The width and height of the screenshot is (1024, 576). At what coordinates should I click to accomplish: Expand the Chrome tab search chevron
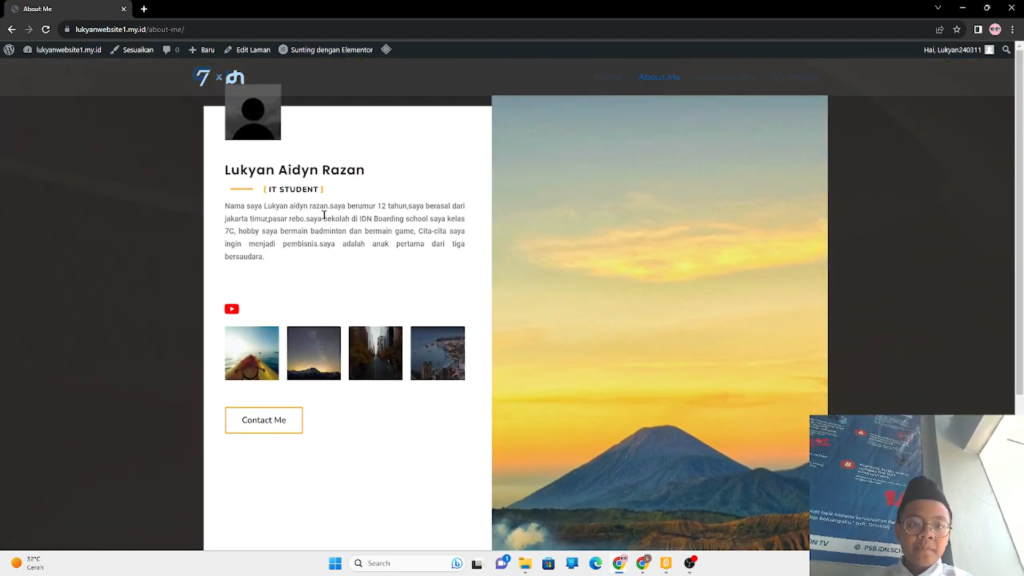(x=937, y=8)
